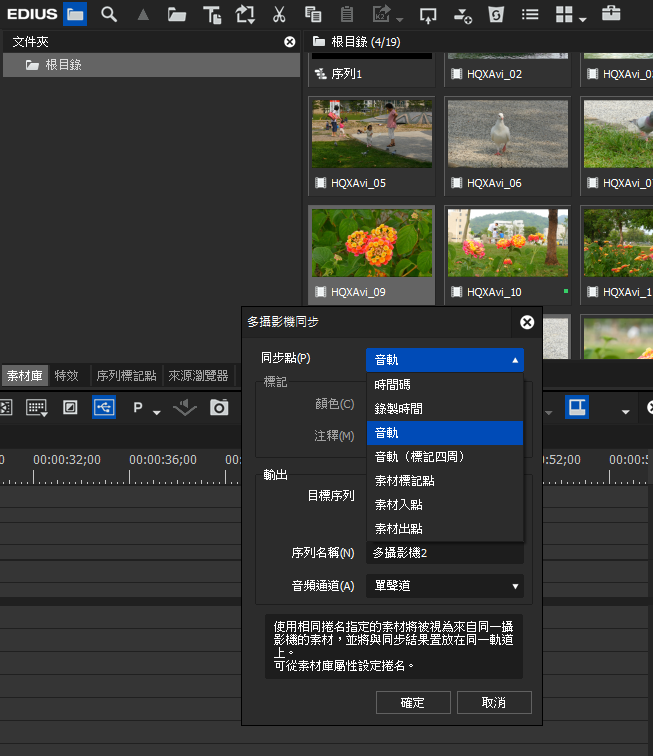
Task: Switch to the 特效 tab
Action: click(x=67, y=376)
